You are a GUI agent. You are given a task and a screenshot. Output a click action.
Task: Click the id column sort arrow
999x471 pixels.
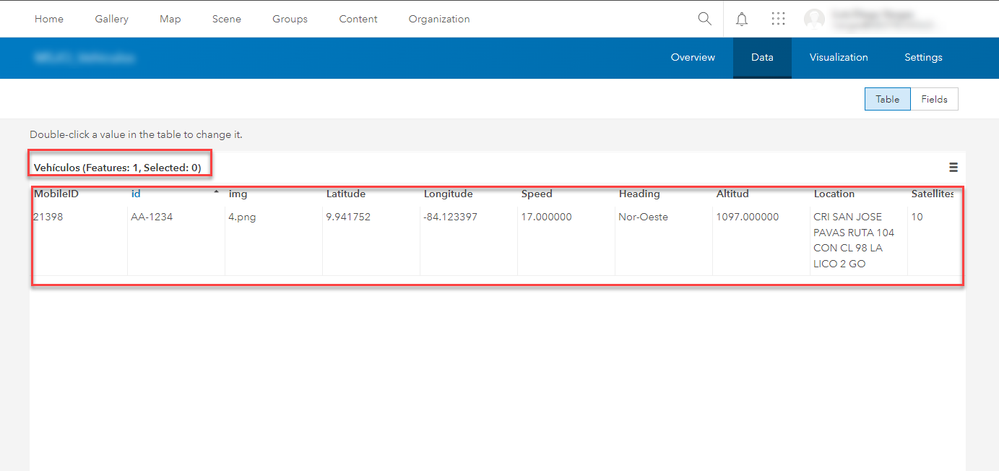[x=216, y=192]
